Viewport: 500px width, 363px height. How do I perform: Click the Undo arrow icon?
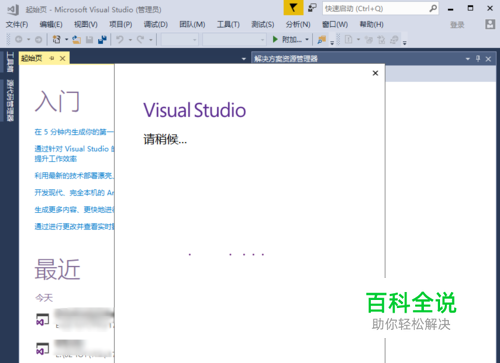pos(120,40)
